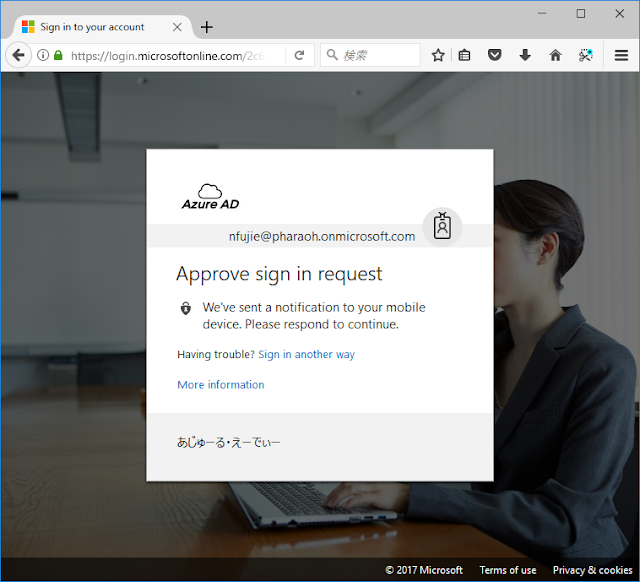The image size is (640, 582).
Task: Click the Azure AD cloud logo
Action: [x=210, y=197]
